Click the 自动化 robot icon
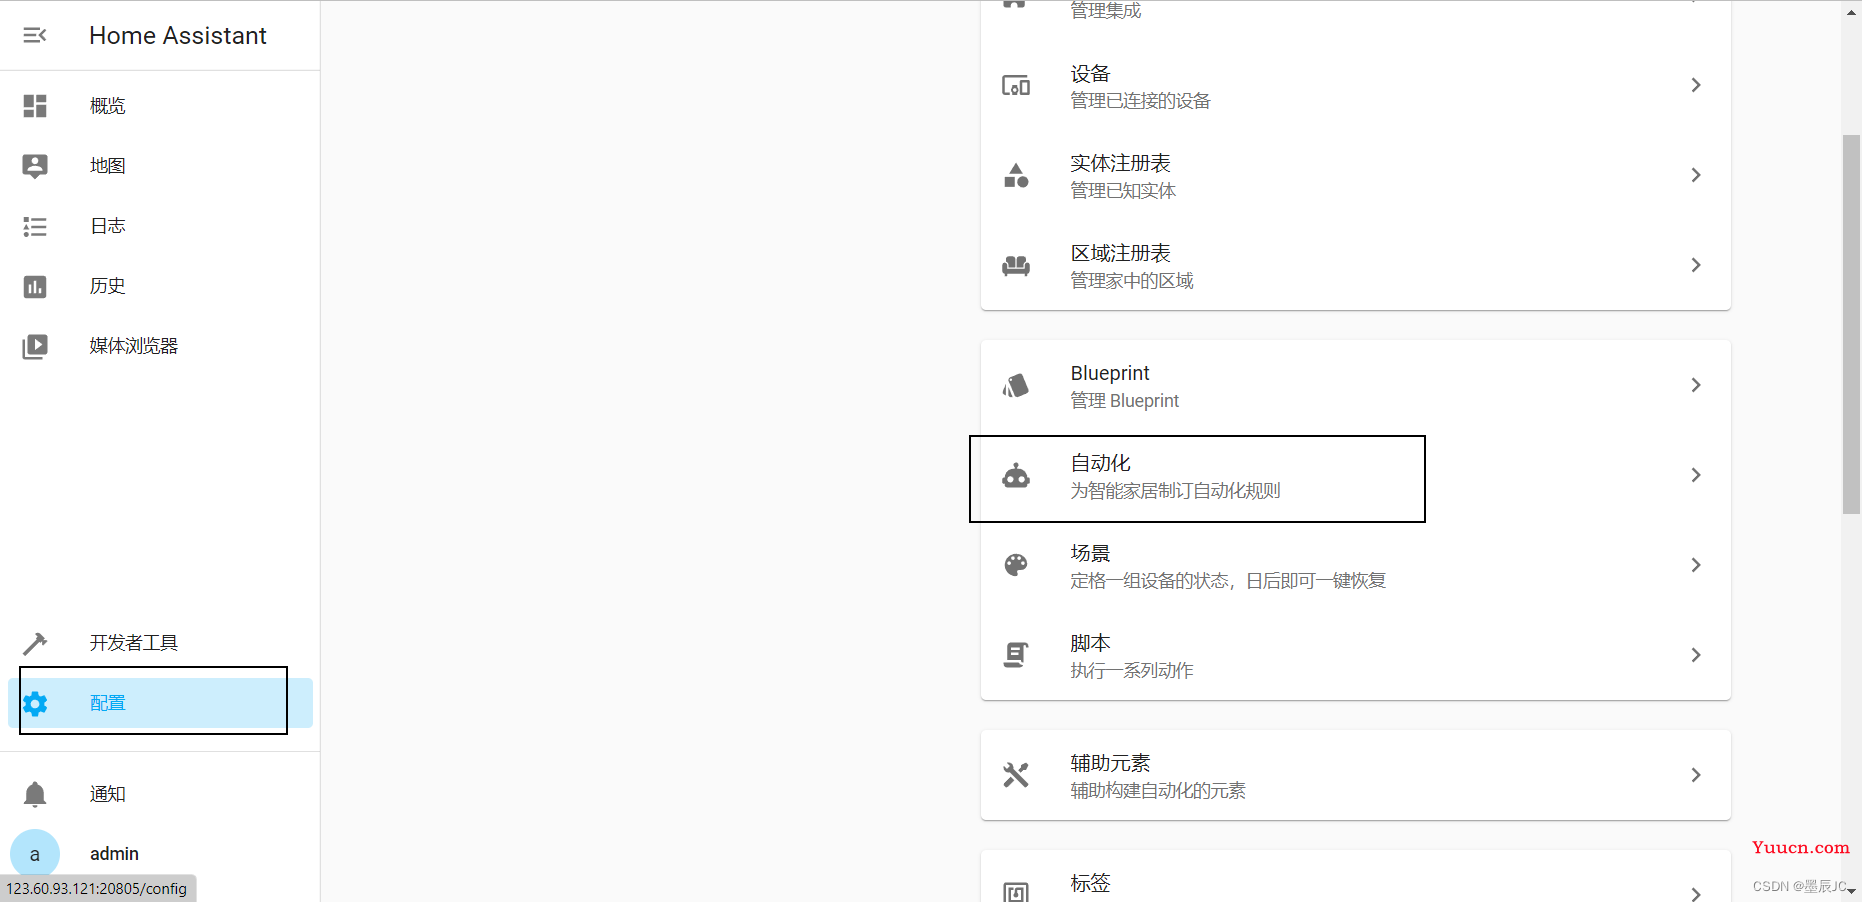Screen dimensions: 1862x902 1016,476
